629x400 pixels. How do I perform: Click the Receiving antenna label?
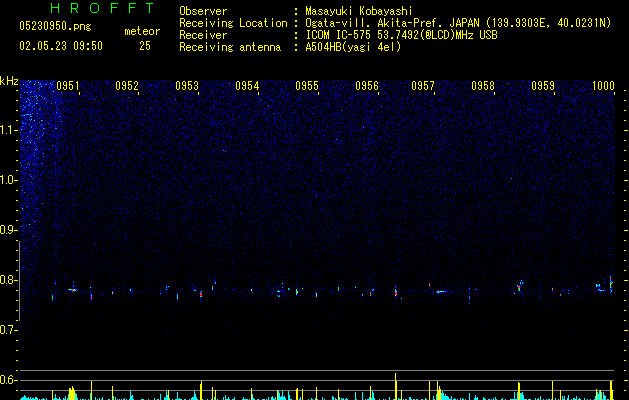click(230, 47)
